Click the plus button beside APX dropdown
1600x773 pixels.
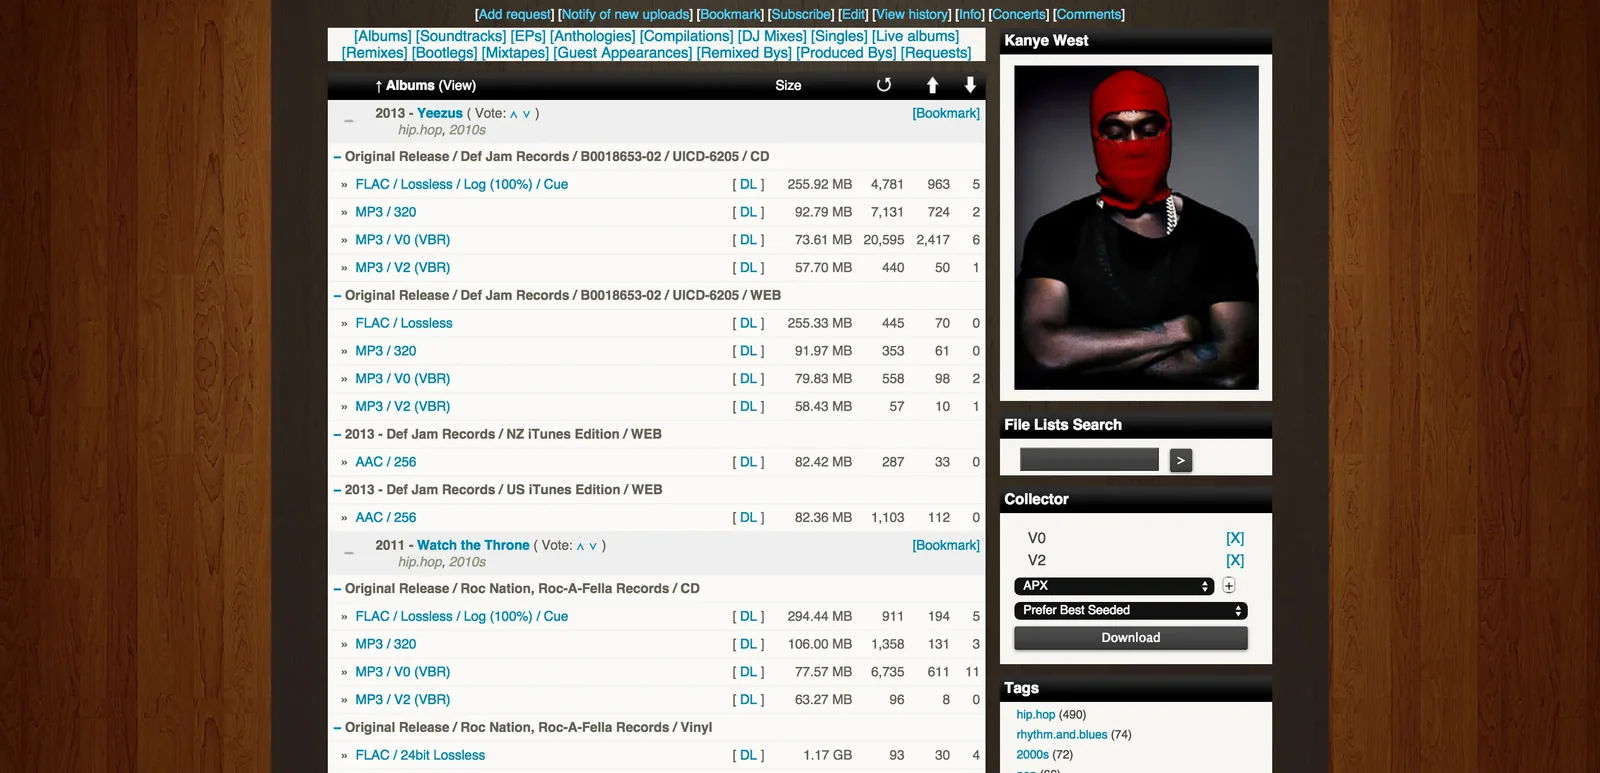tap(1229, 586)
